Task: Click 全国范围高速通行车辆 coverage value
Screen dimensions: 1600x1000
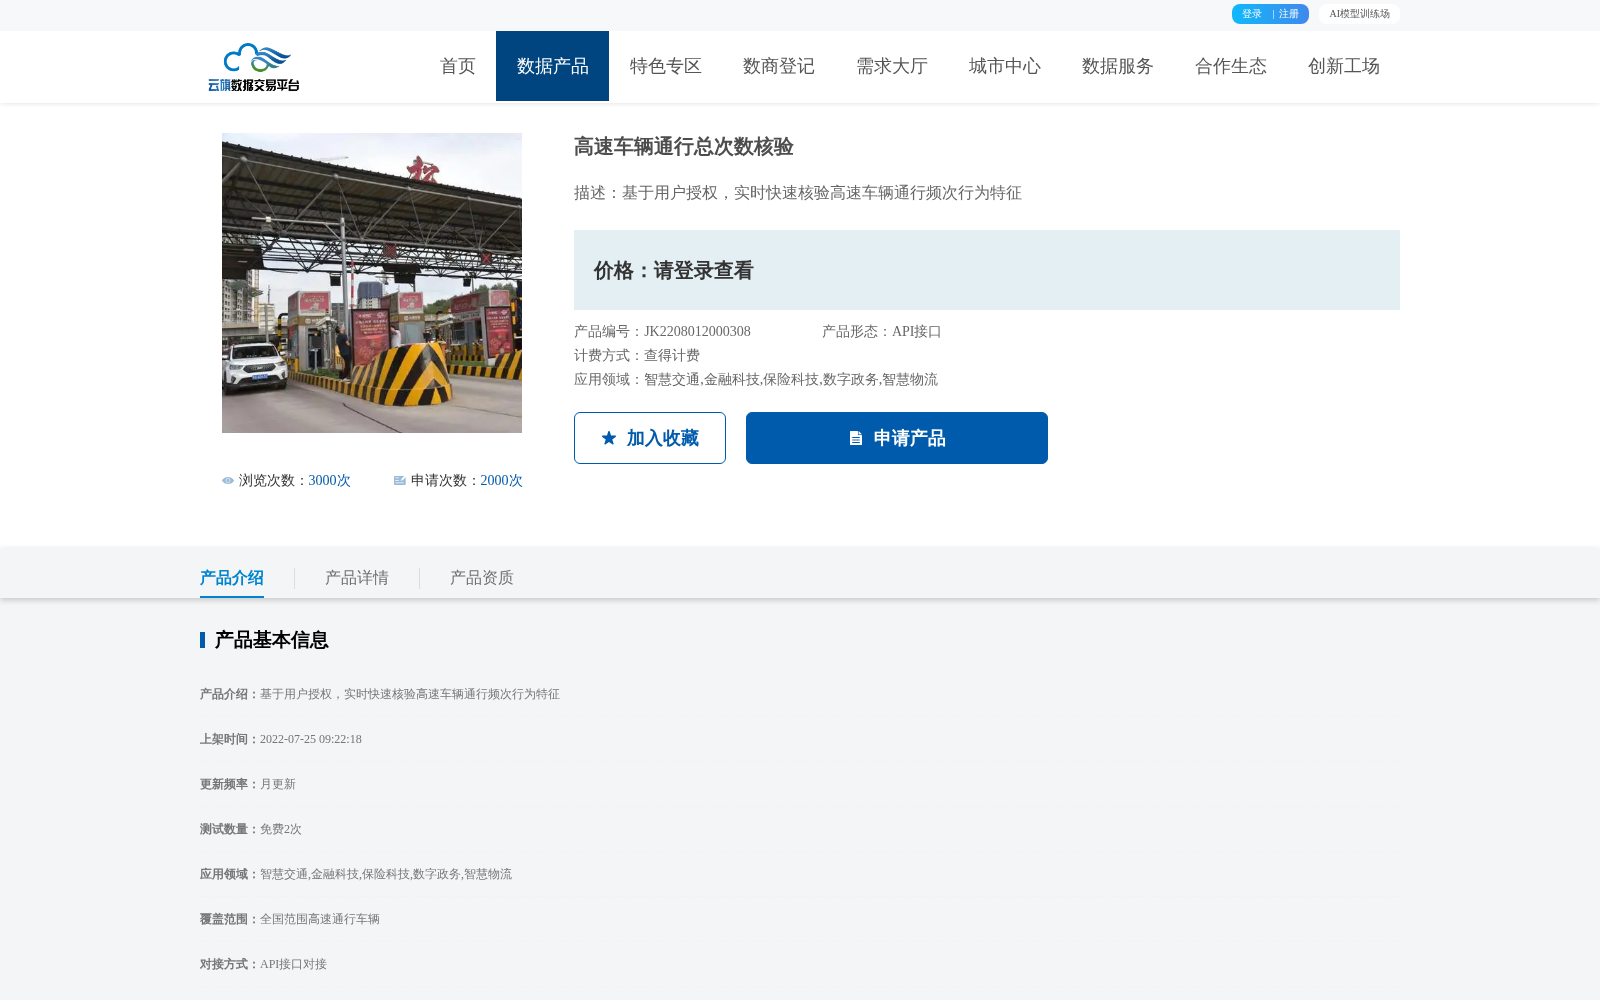Action: (x=320, y=919)
